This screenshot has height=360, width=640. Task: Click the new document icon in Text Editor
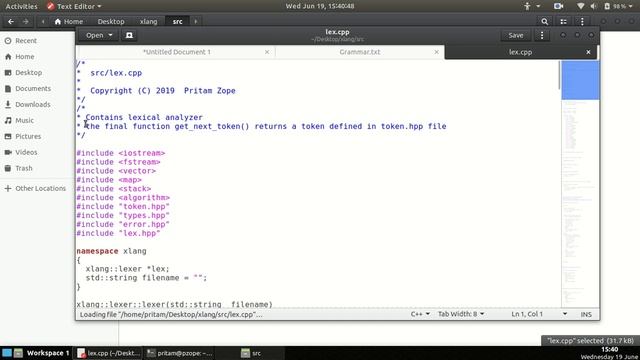(x=129, y=35)
